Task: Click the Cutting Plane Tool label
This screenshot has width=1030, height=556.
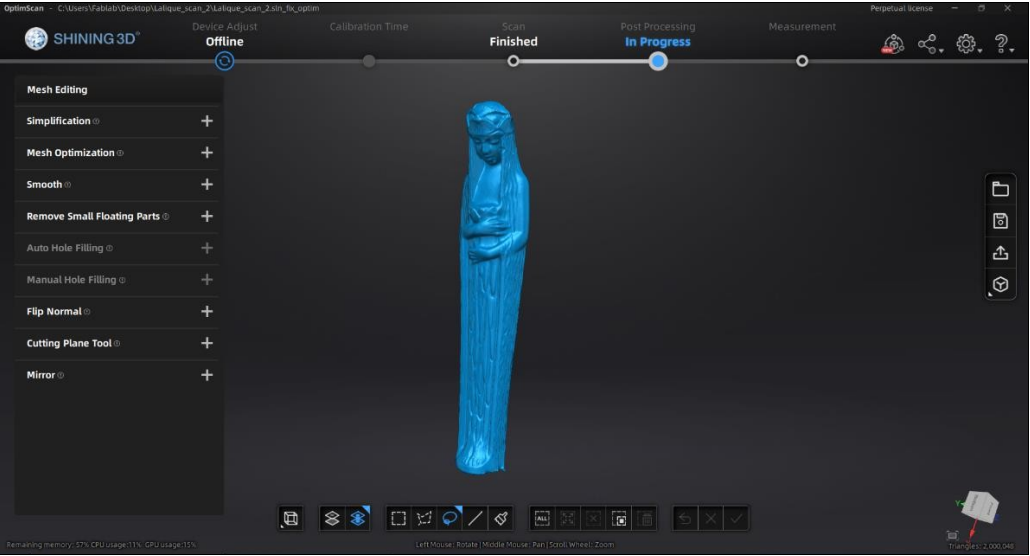Action: pyautogui.click(x=69, y=343)
